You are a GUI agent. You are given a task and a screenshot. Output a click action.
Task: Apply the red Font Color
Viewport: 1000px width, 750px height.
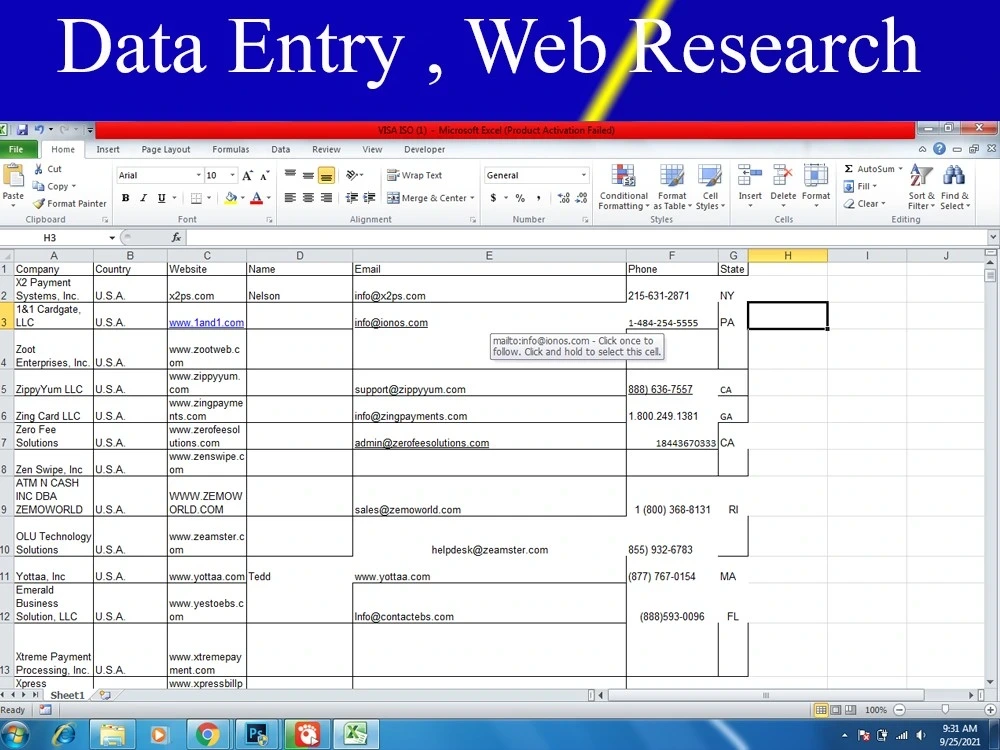point(256,198)
